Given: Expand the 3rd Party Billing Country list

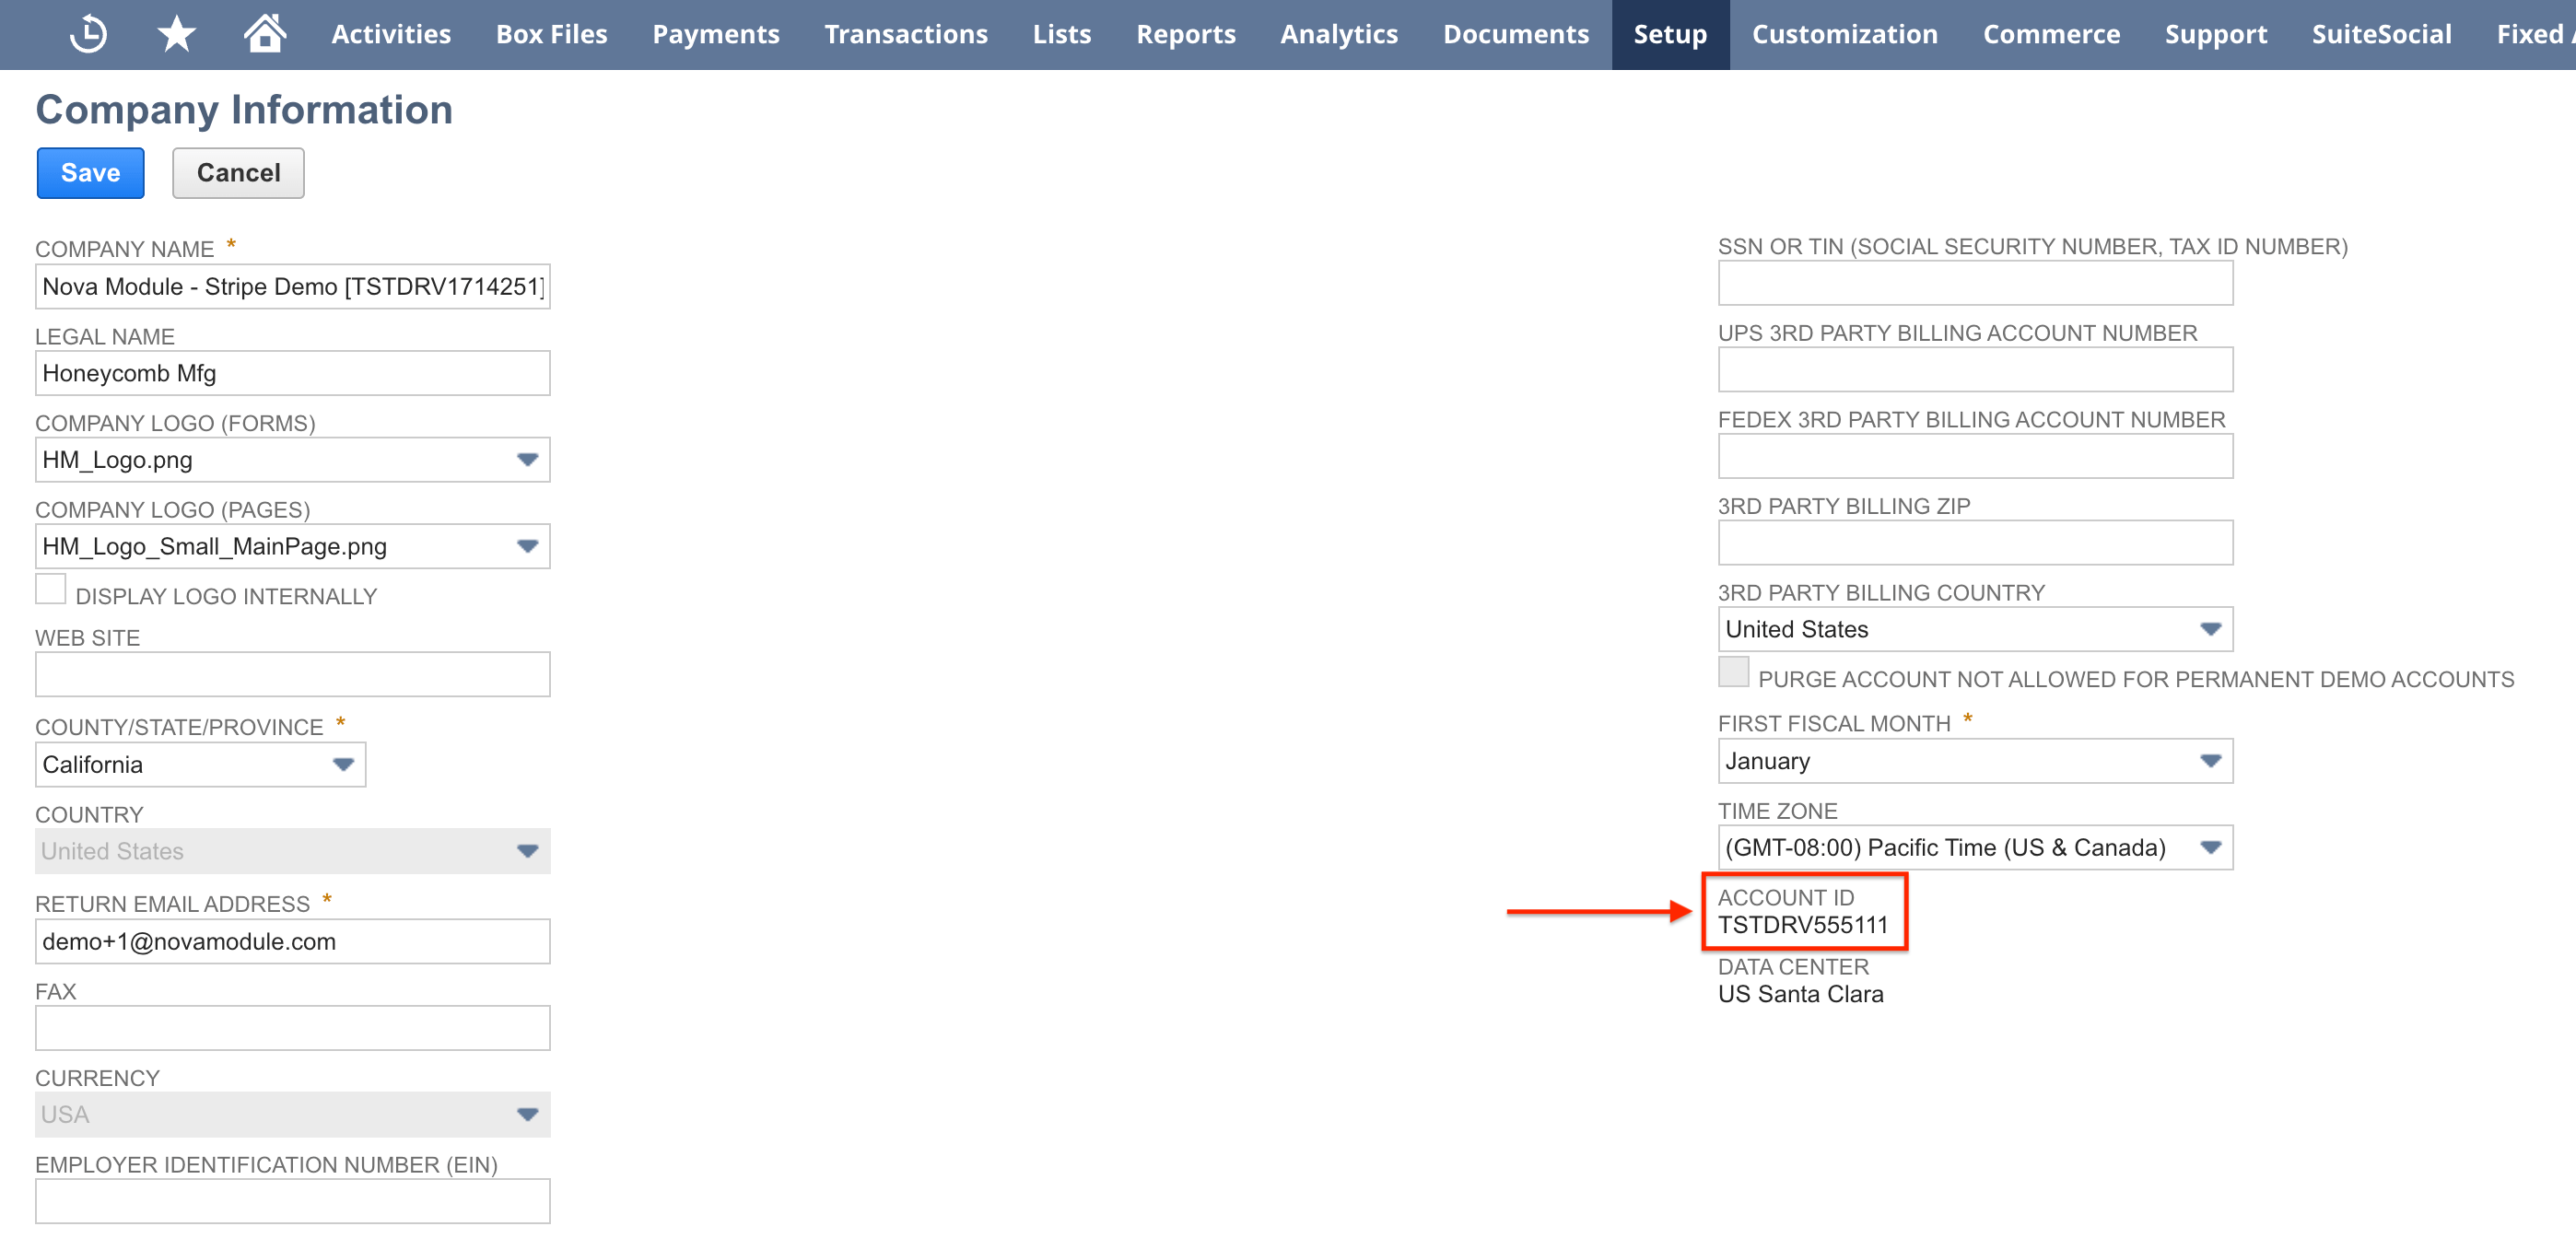Looking at the screenshot, I should coord(2209,629).
